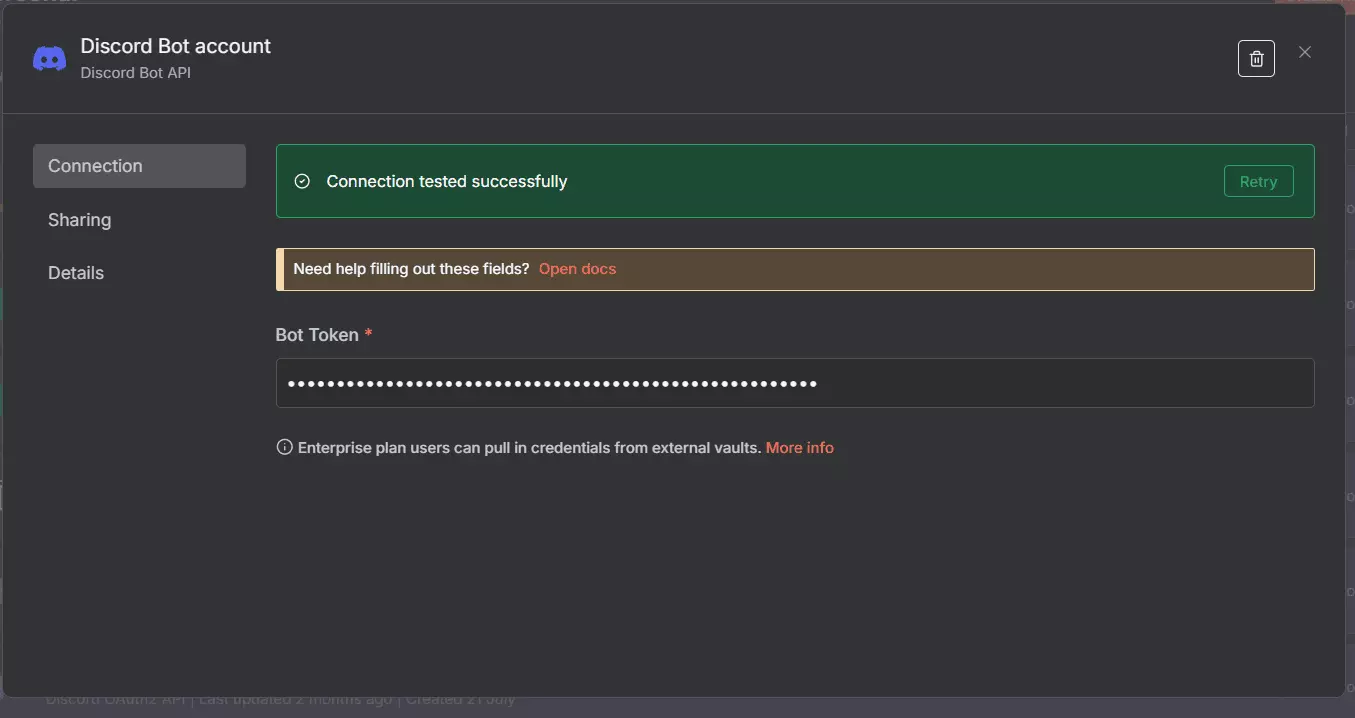The image size is (1355, 718).
Task: Open docs link in help notice
Action: tap(577, 269)
